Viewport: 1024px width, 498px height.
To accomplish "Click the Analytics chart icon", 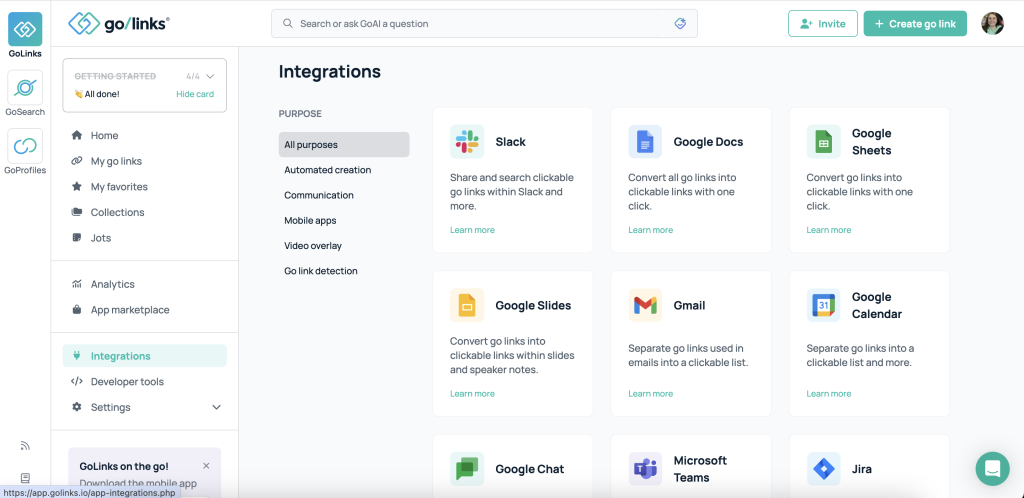I will click(77, 284).
